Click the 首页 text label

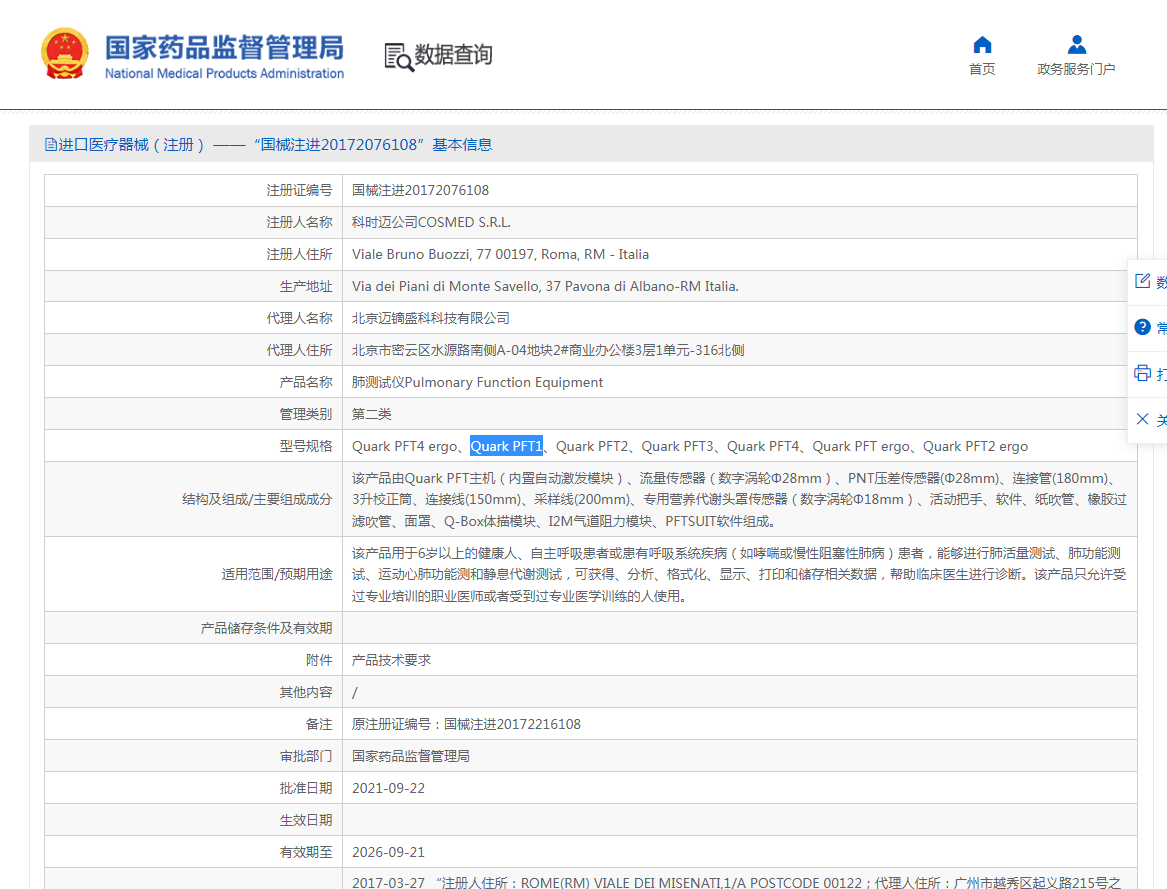982,69
